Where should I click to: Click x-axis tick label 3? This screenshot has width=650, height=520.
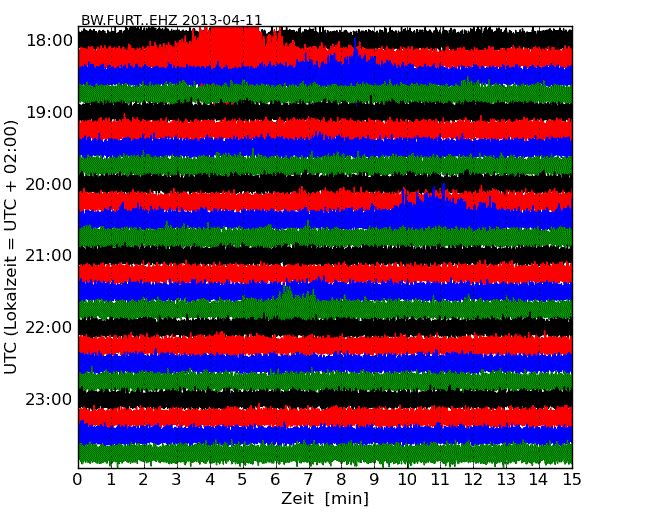pos(177,479)
